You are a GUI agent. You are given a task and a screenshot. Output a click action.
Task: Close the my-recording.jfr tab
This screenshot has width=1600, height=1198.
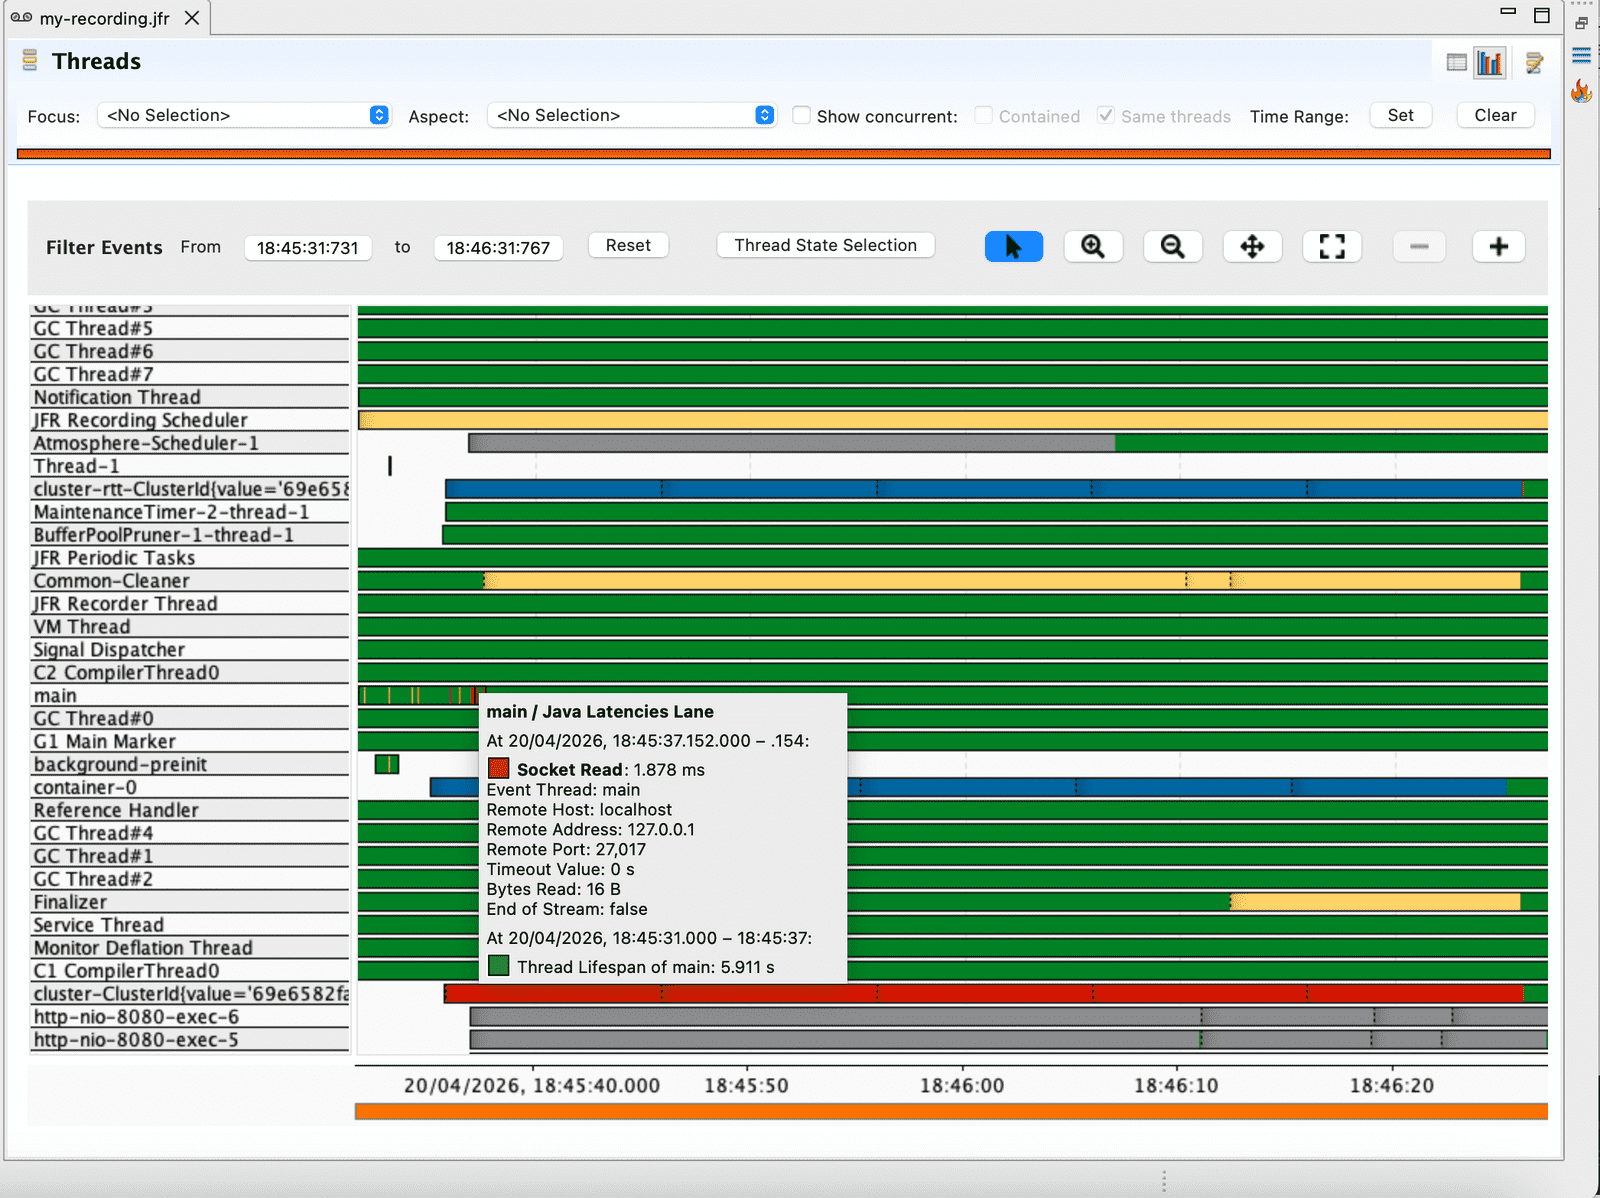(x=192, y=18)
